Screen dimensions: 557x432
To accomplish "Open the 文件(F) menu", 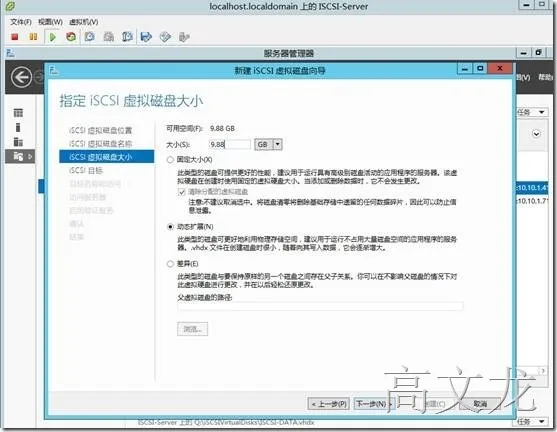I will [x=21, y=22].
